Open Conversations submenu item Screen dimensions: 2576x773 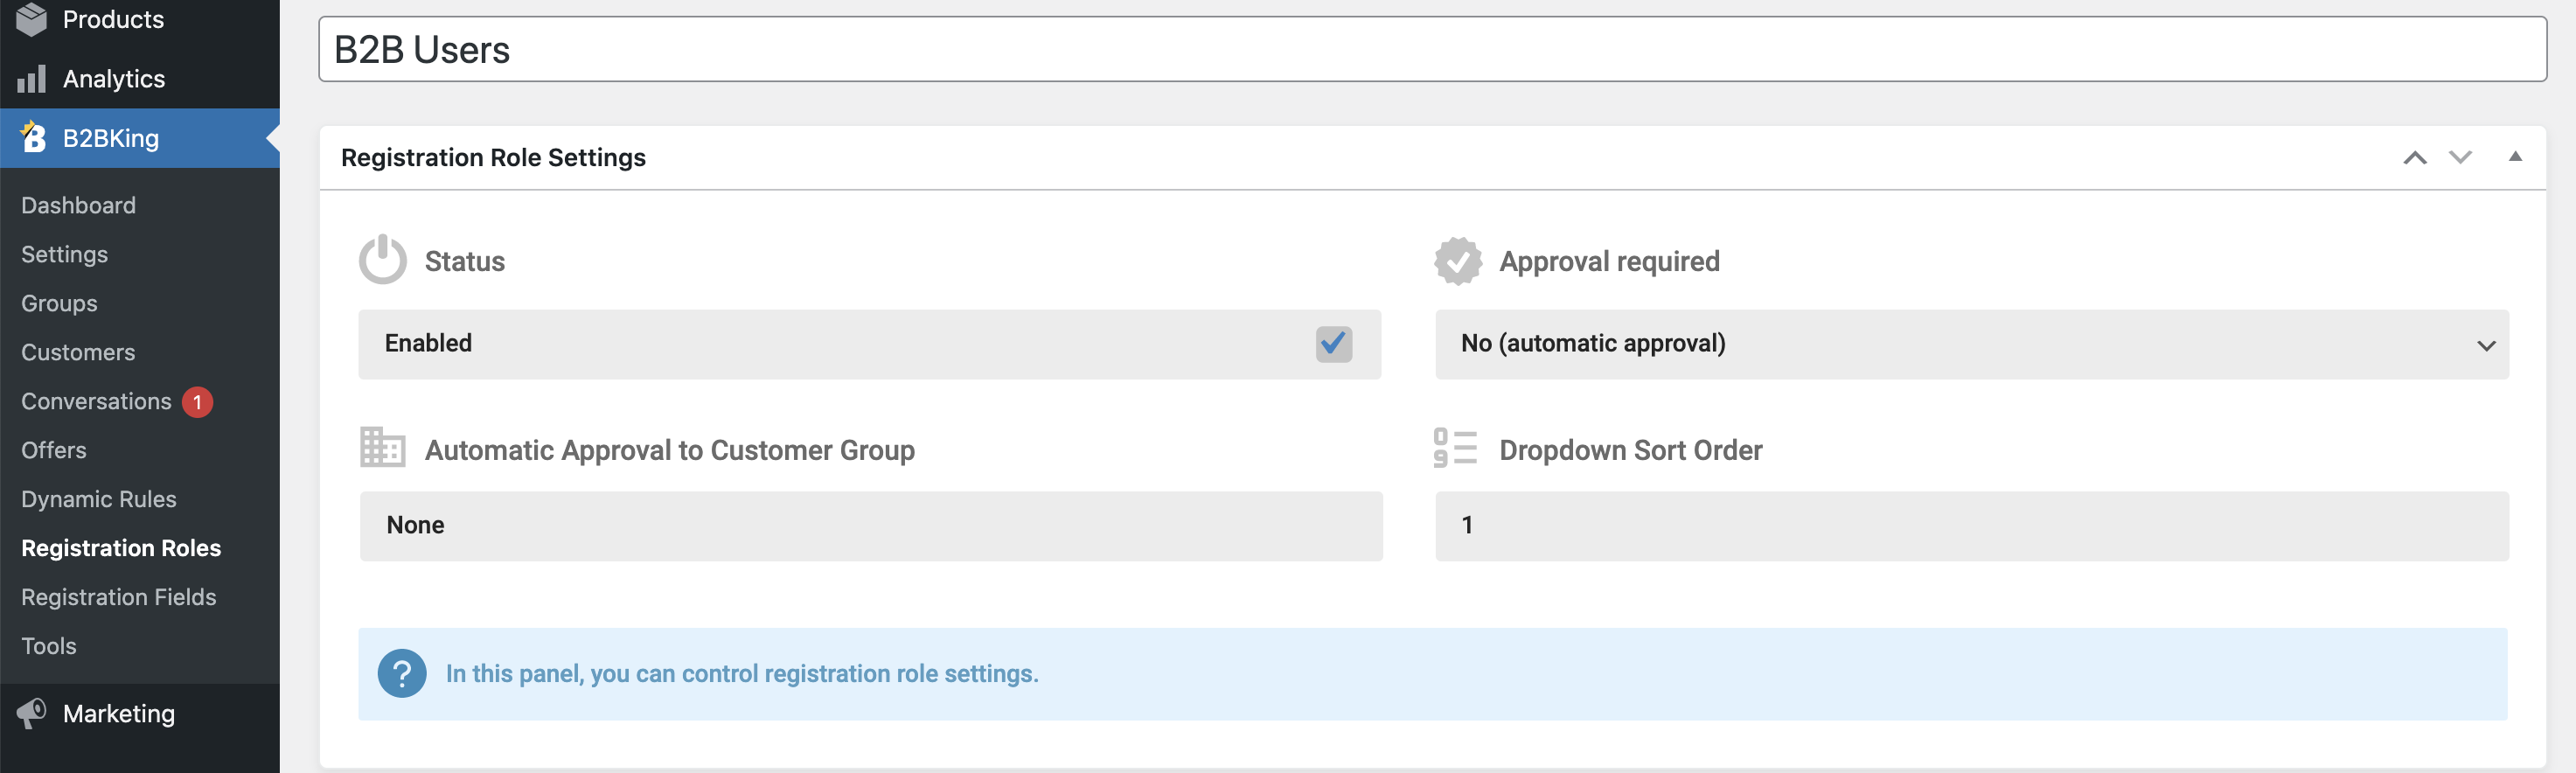(96, 401)
